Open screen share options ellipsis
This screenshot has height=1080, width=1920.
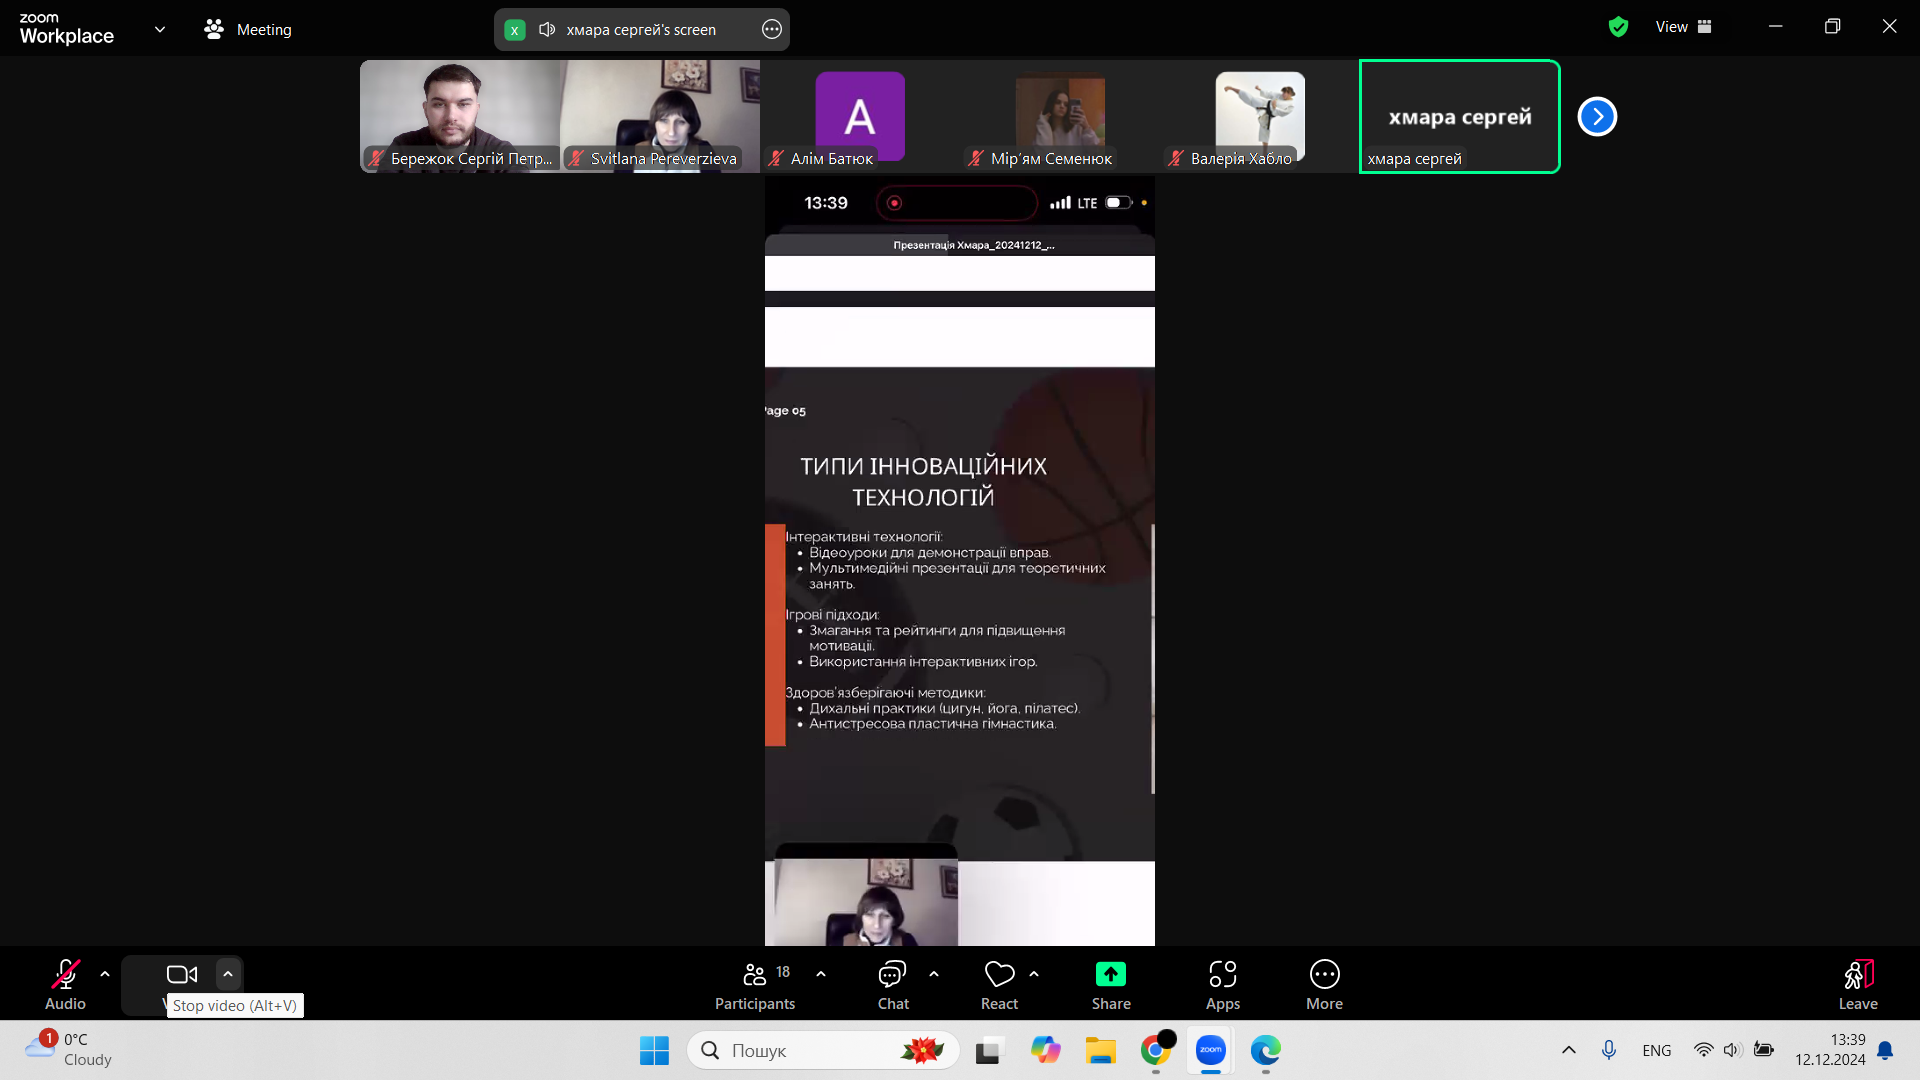(x=772, y=30)
